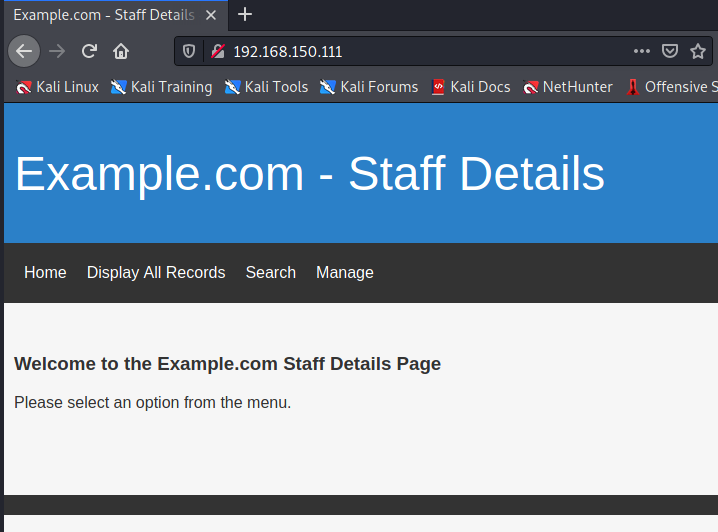
Task: Click the browser Back arrow button
Action: [24, 51]
